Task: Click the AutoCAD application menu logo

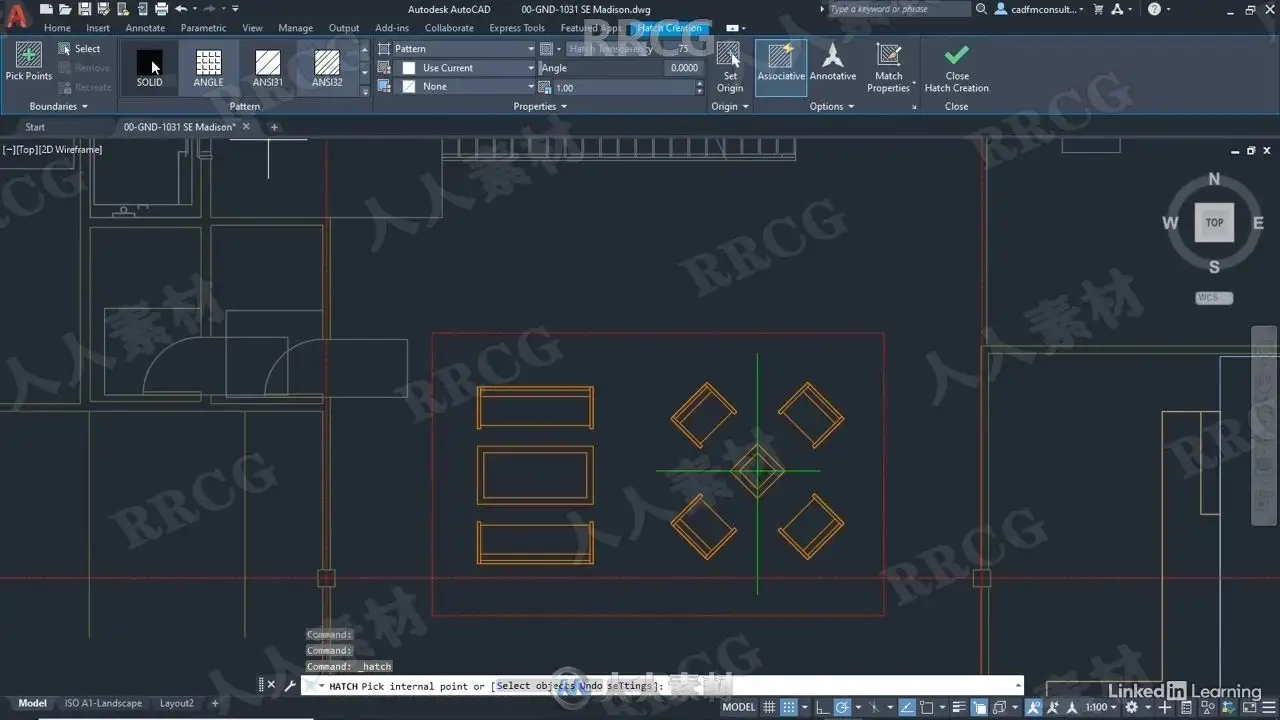Action: click(x=17, y=14)
